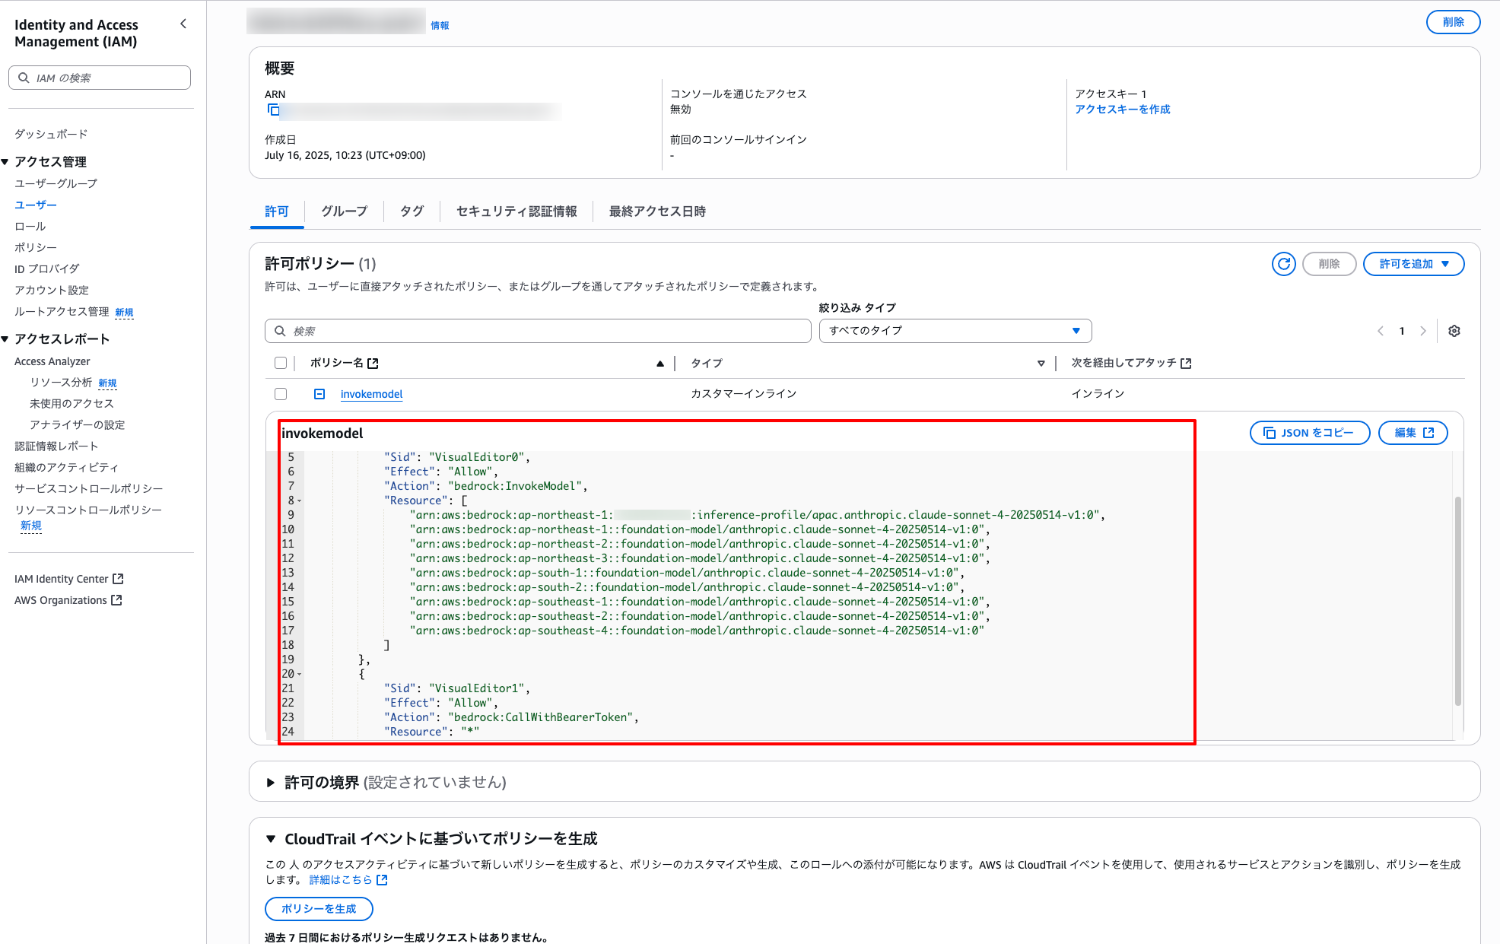Go to next policies page arrow
Screen dimensions: 1500x944
point(1423,331)
